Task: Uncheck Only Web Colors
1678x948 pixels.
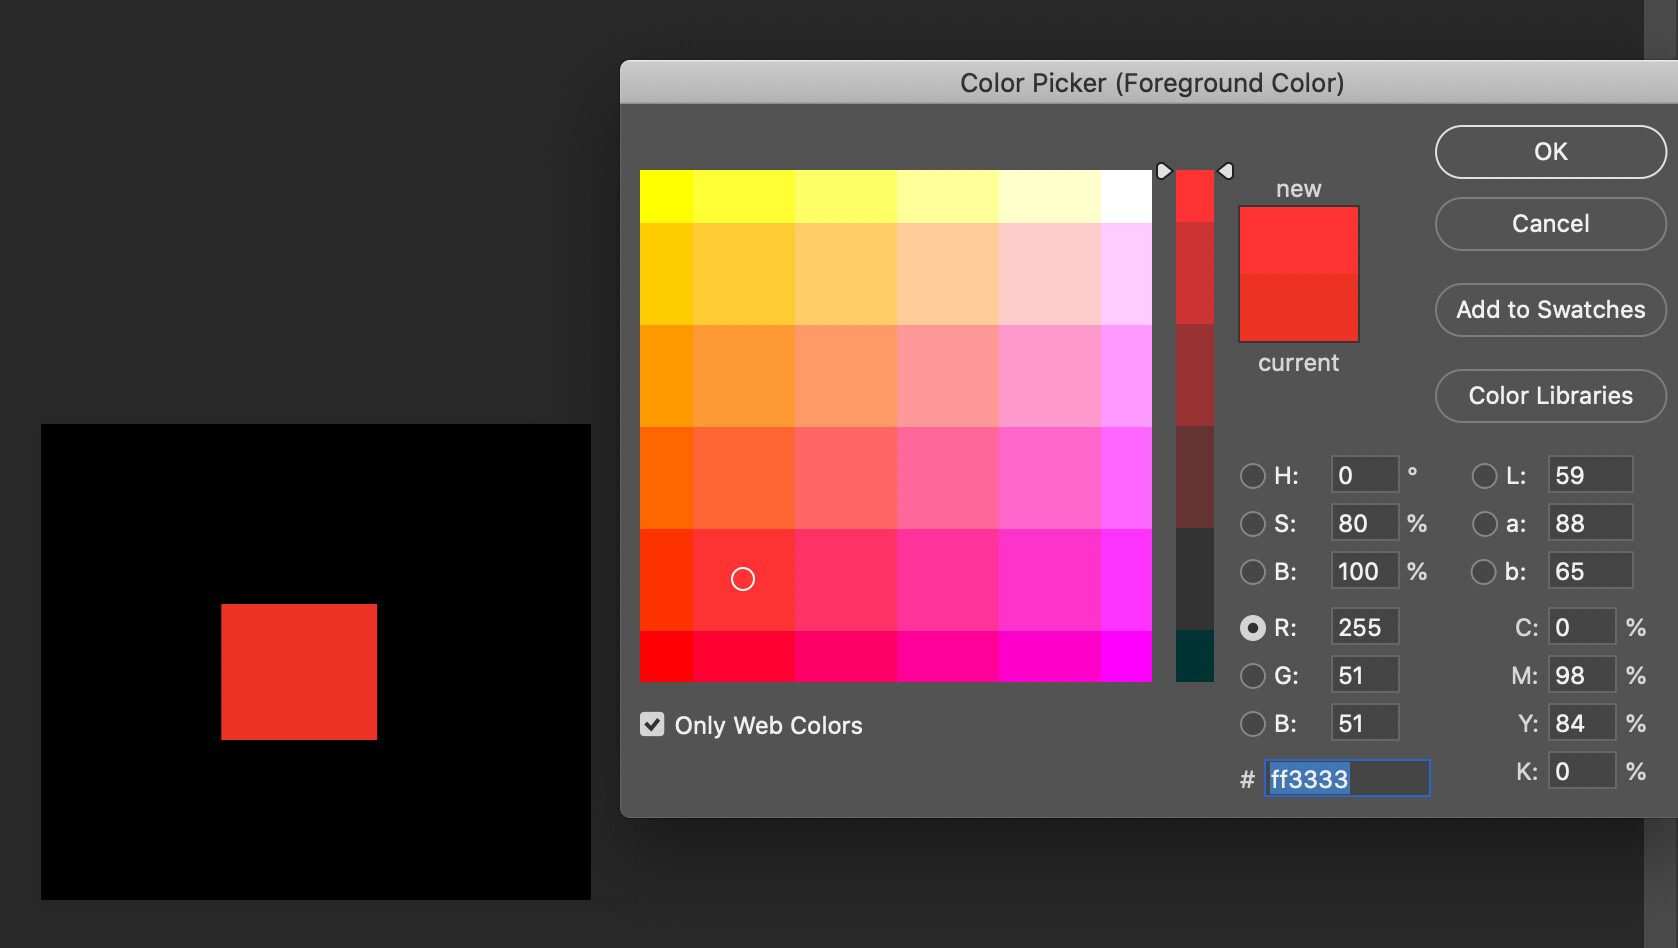Action: (x=652, y=724)
